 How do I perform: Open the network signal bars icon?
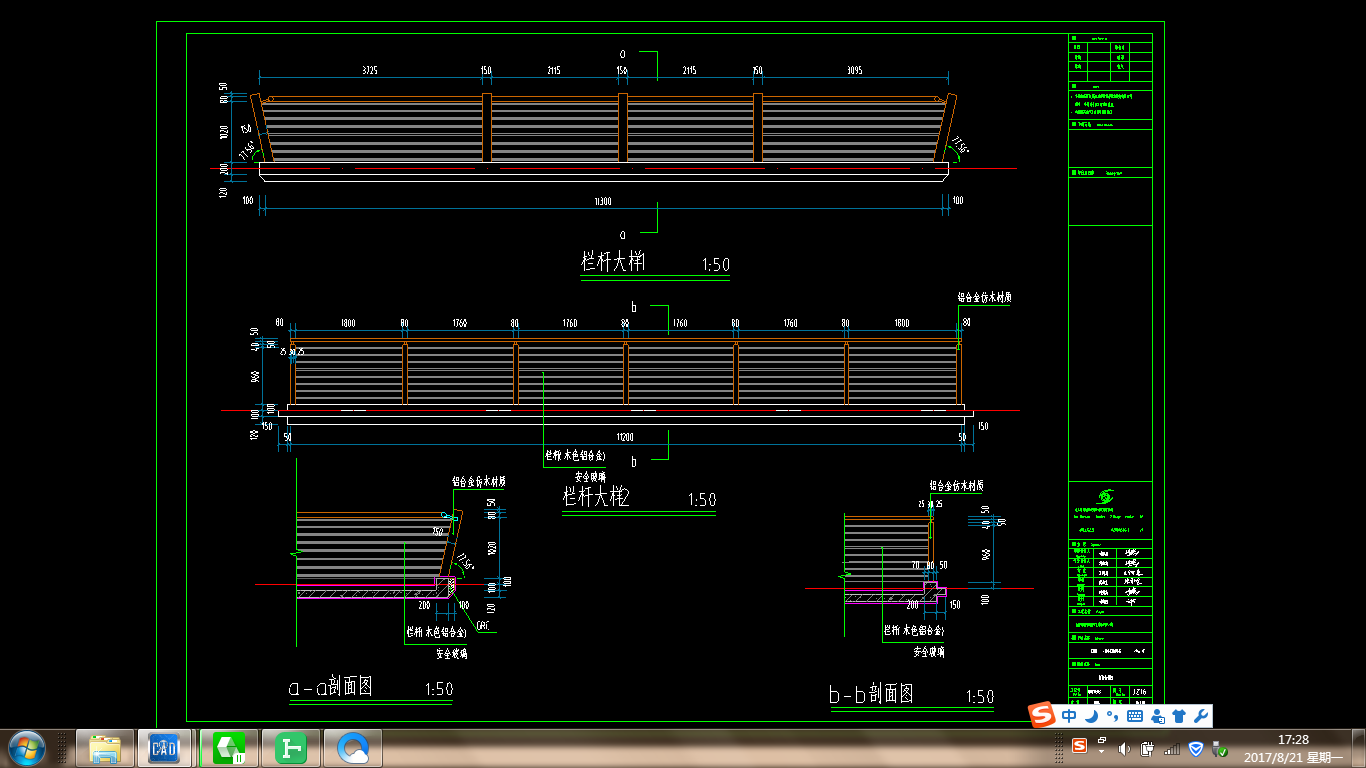coord(1171,748)
